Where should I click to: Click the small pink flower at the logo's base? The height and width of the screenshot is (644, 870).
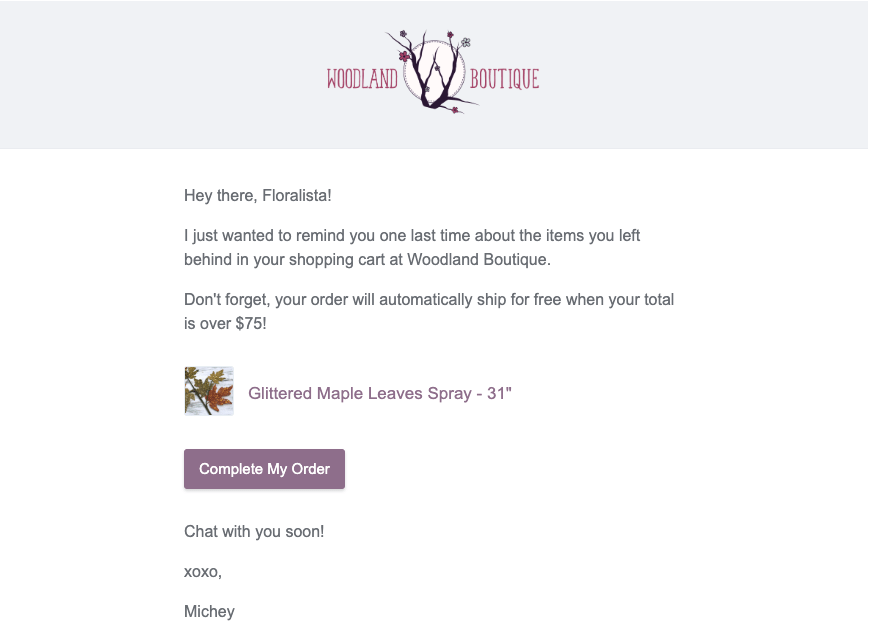(456, 110)
